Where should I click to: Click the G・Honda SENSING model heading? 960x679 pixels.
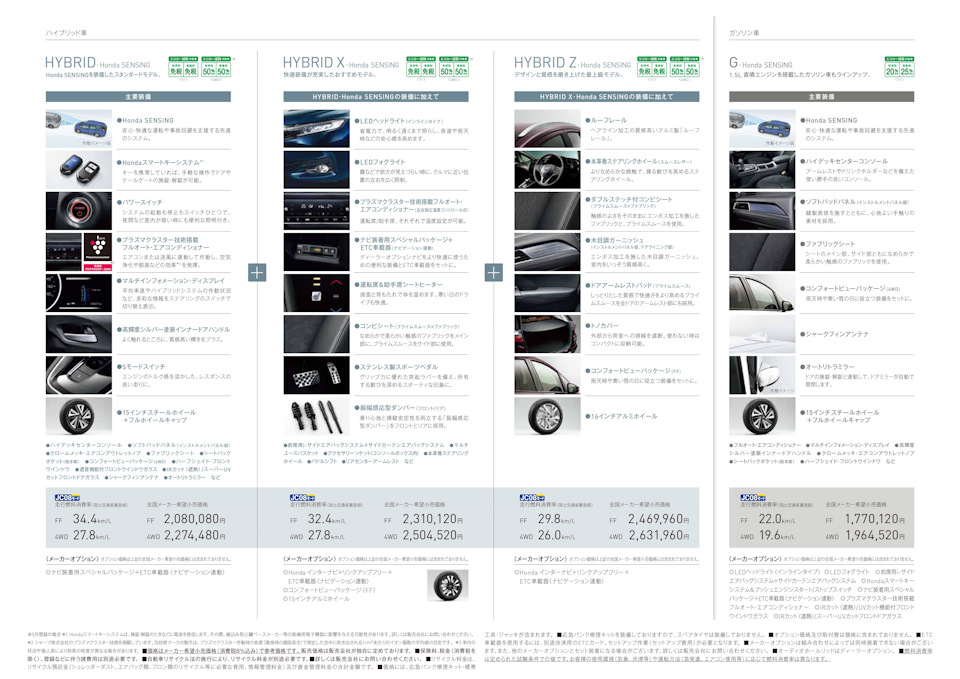click(761, 63)
